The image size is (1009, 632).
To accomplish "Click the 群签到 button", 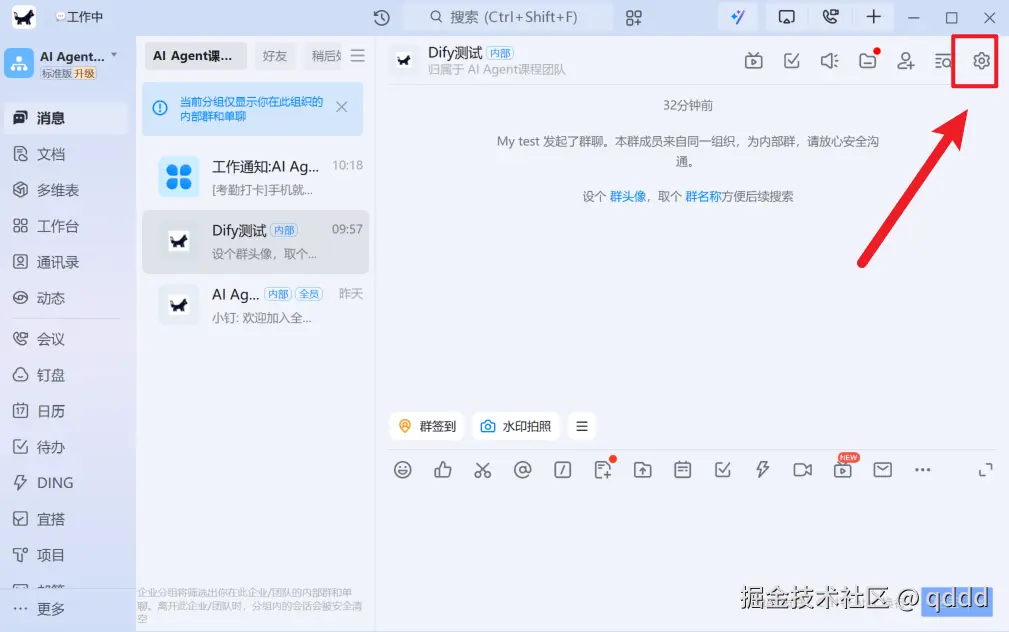I will 427,426.
